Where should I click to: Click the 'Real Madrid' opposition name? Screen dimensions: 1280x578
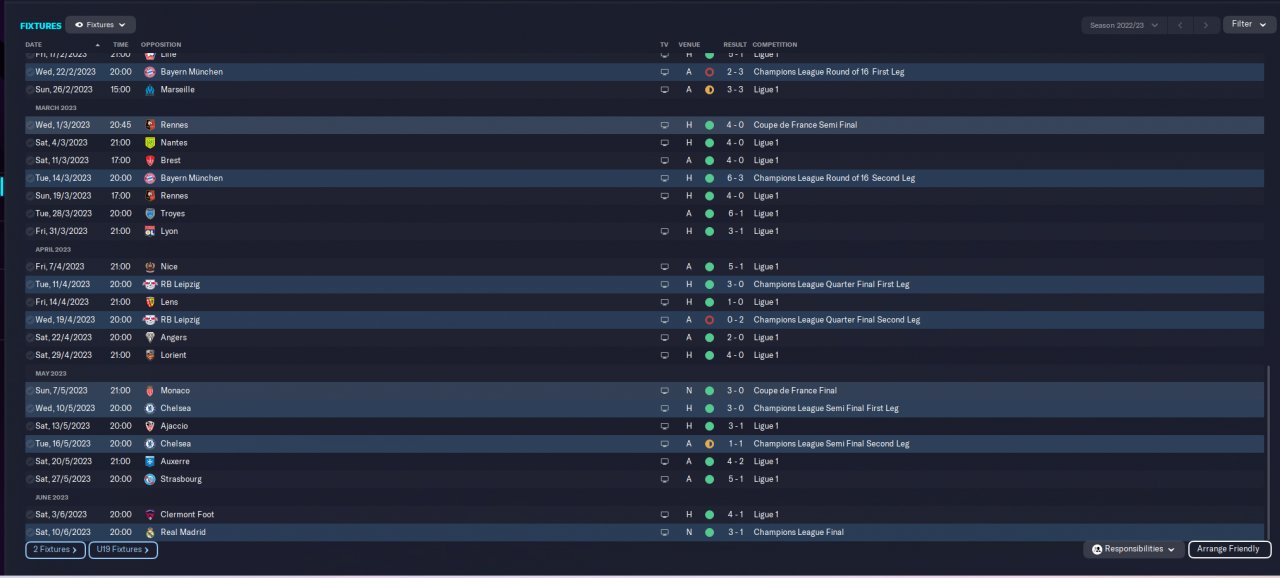(183, 532)
